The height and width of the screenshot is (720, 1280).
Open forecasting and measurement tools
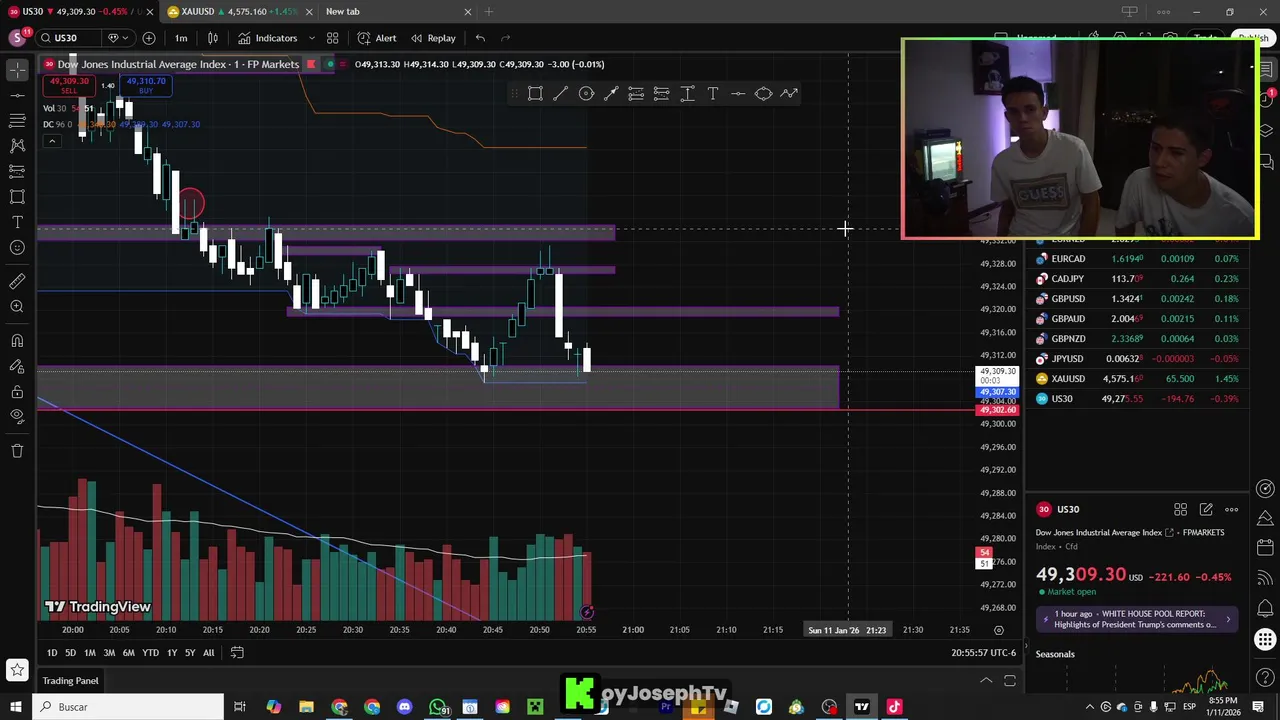coord(17,171)
